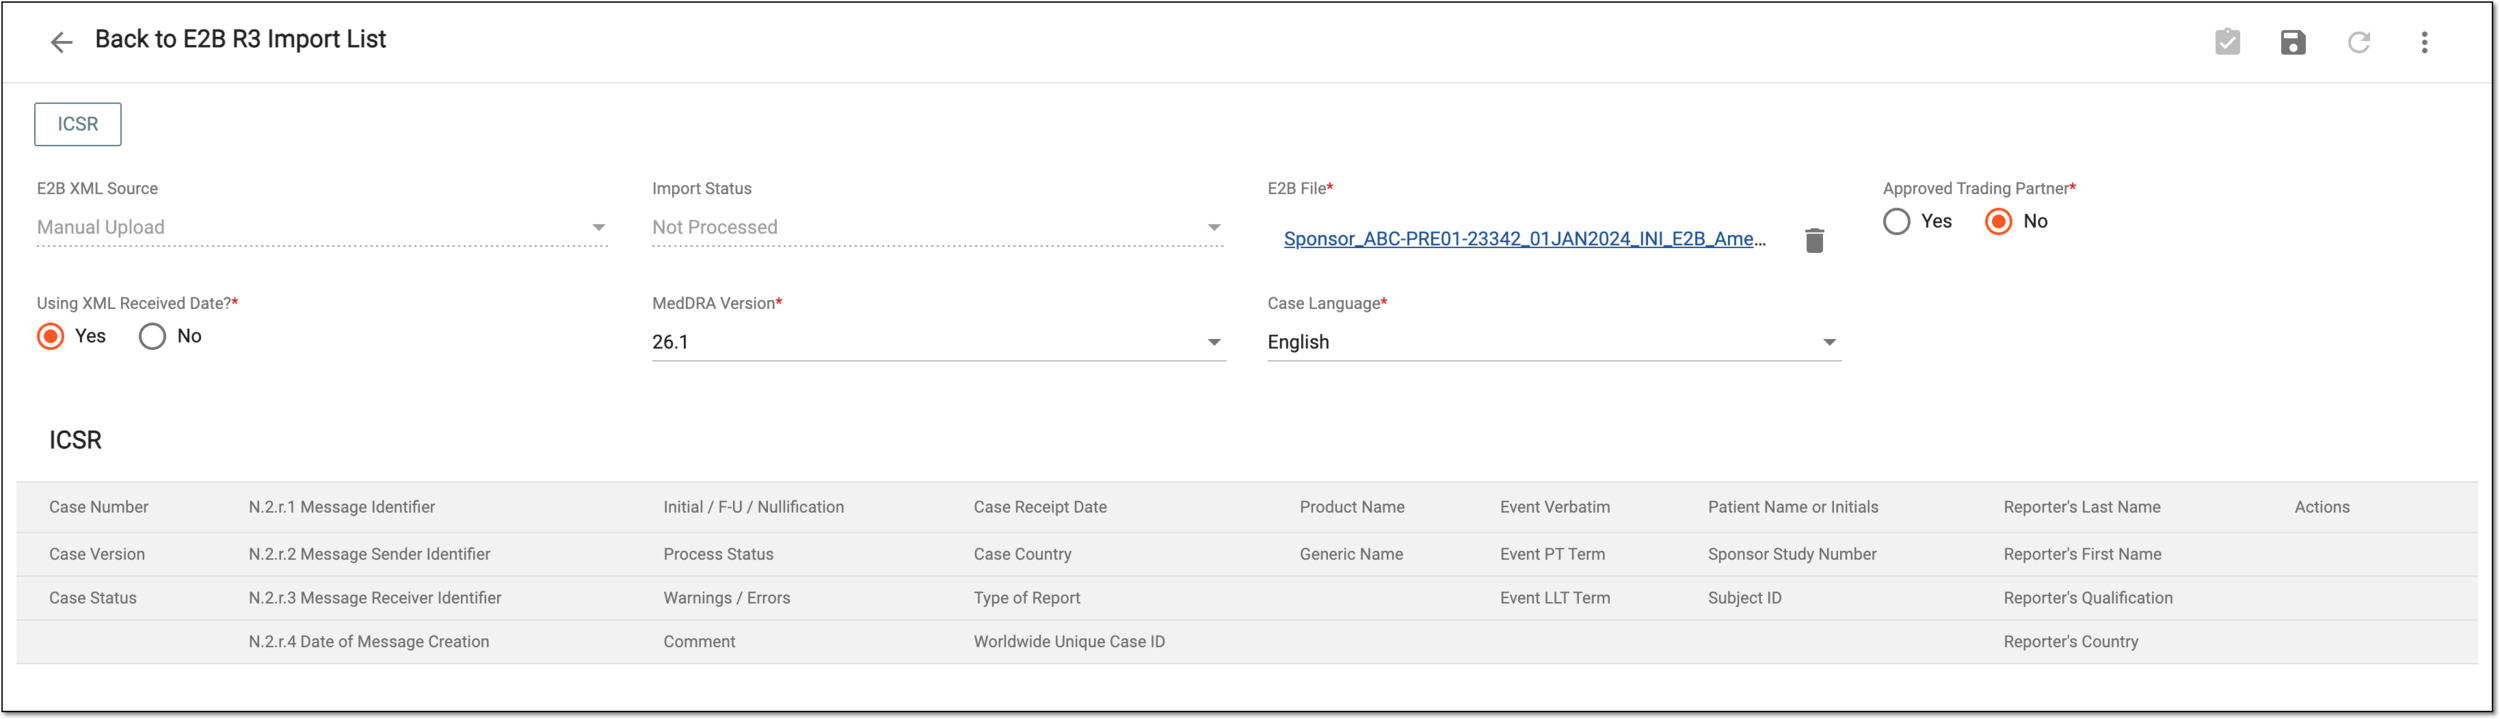The height and width of the screenshot is (719, 2500).
Task: Click the Case Country header
Action: point(1022,554)
